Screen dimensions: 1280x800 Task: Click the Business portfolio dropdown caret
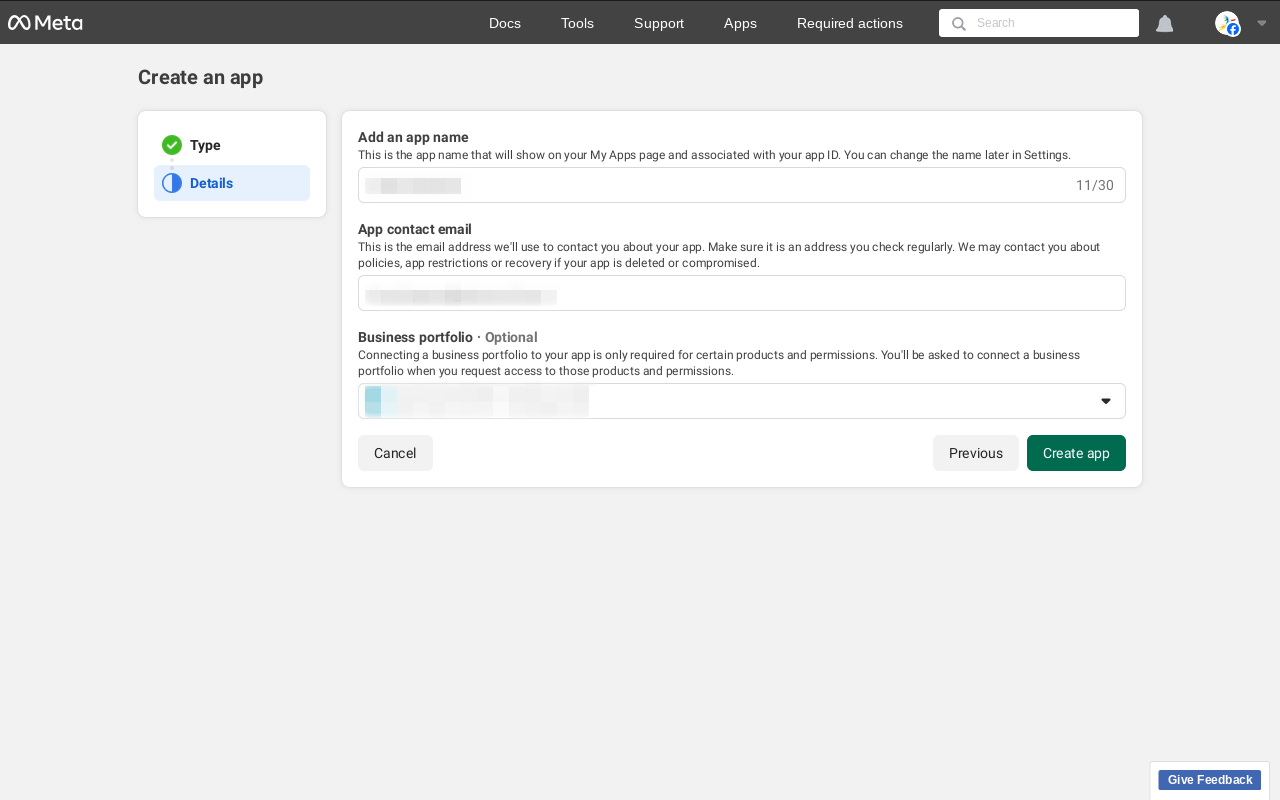pos(1106,401)
